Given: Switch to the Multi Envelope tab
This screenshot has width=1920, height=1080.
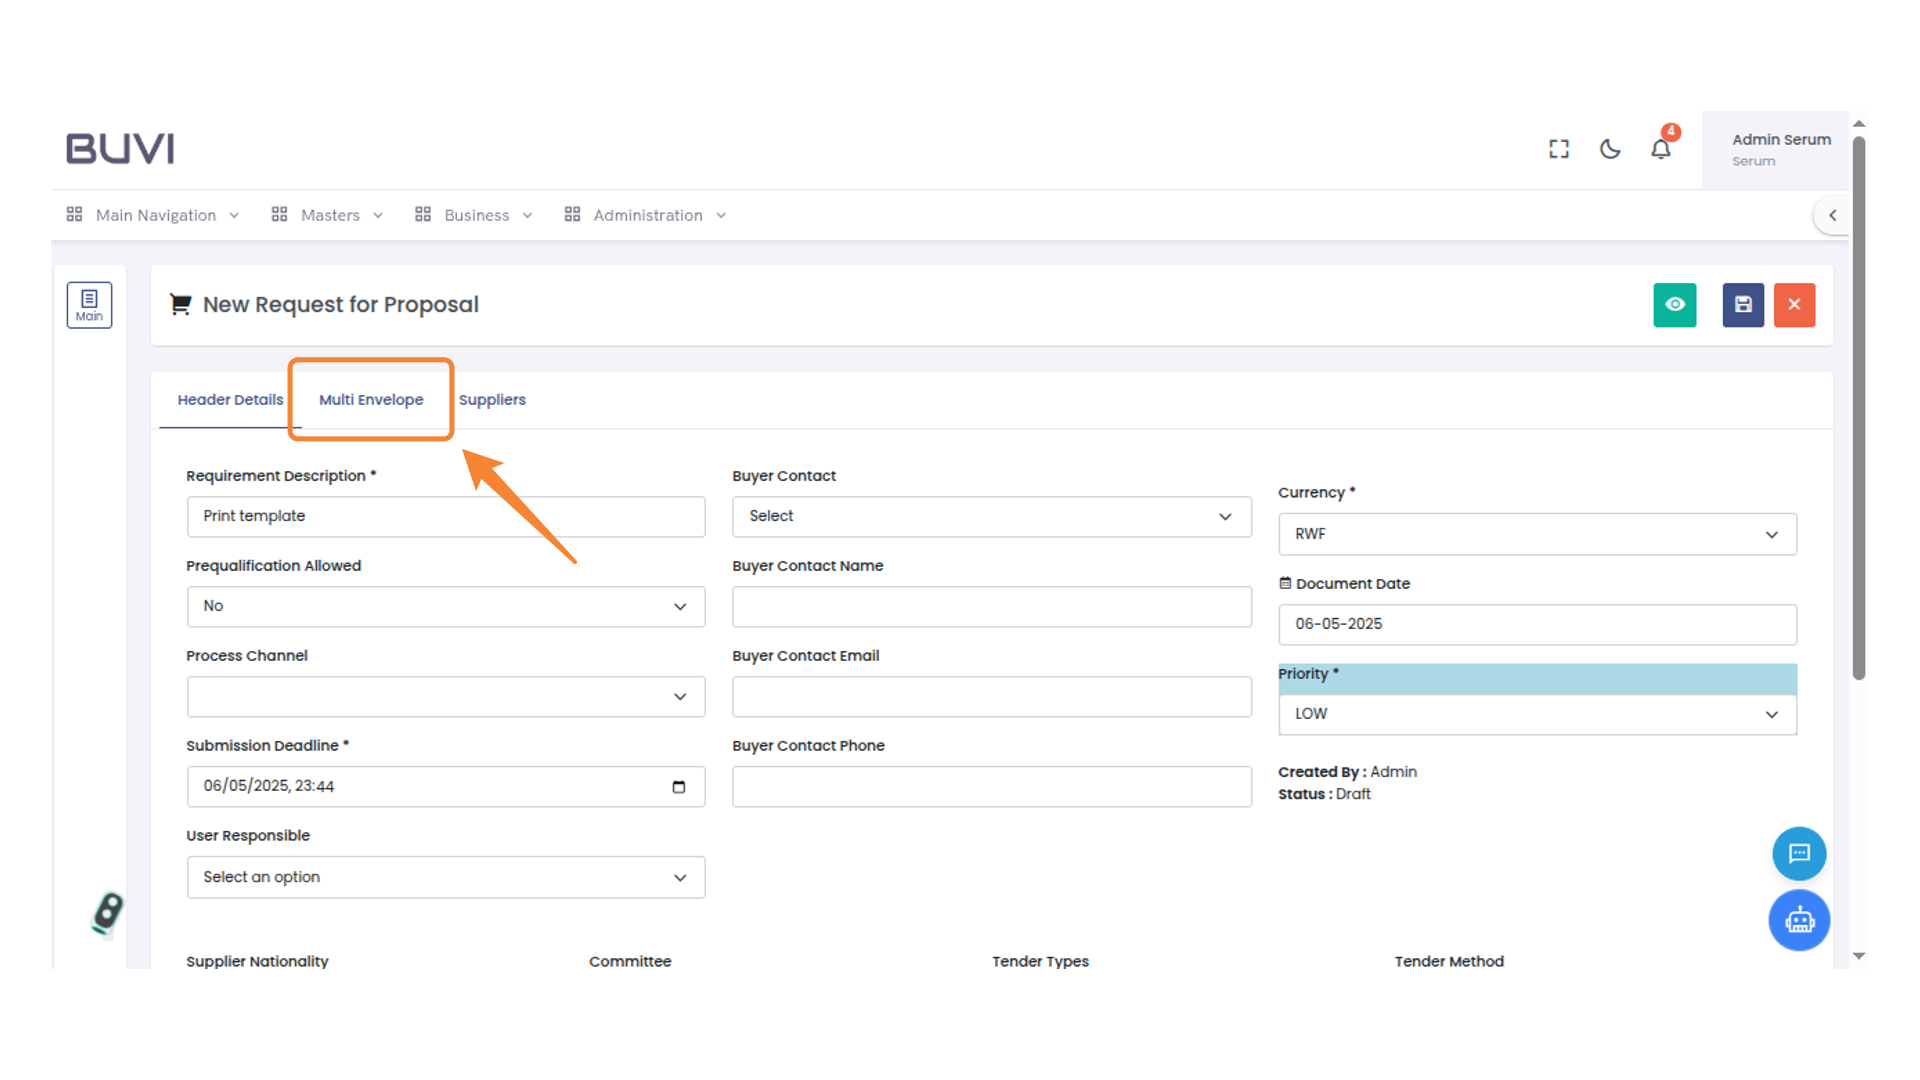Looking at the screenshot, I should (370, 399).
